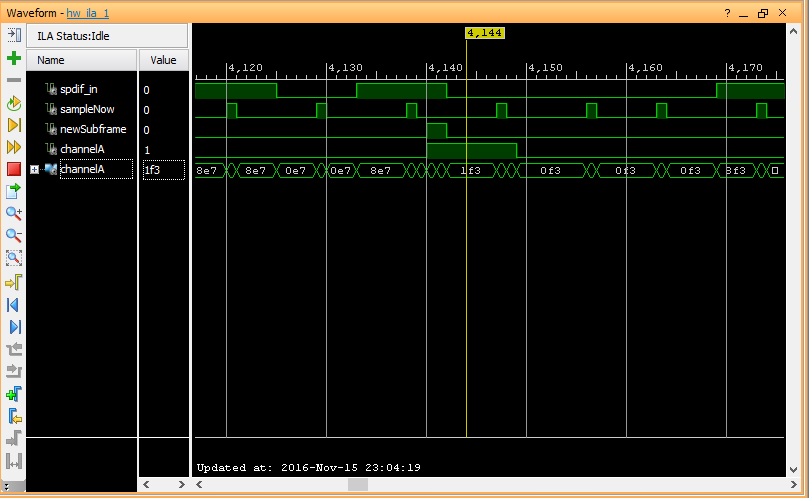Select the spdif_in signal row
Viewport: 812px width, 501px height.
pyautogui.click(x=78, y=90)
